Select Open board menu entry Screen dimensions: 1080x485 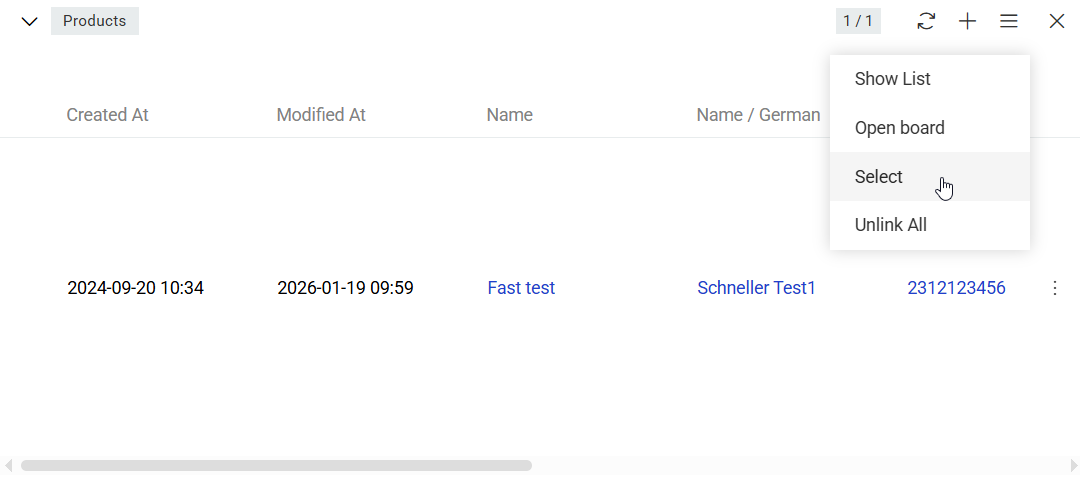[x=899, y=128]
